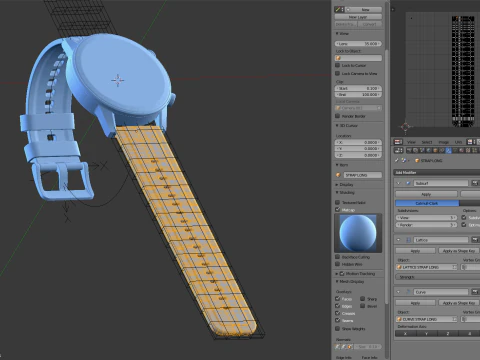Enable face normals display icon
480x360 pixels.
349,347
